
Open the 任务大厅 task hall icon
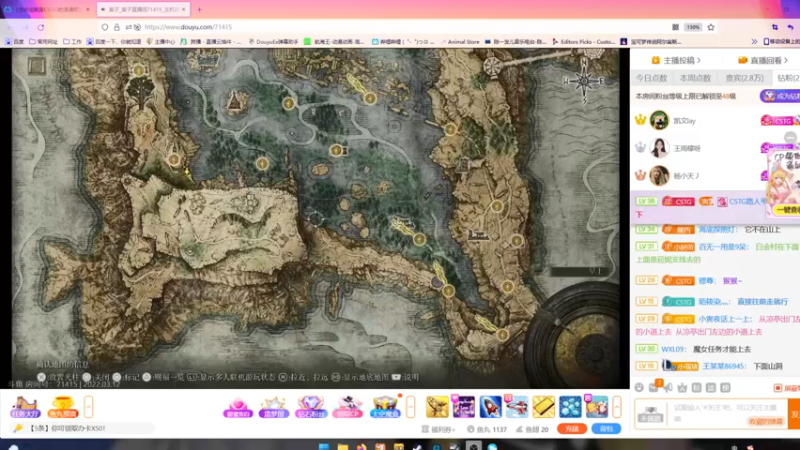[x=26, y=407]
